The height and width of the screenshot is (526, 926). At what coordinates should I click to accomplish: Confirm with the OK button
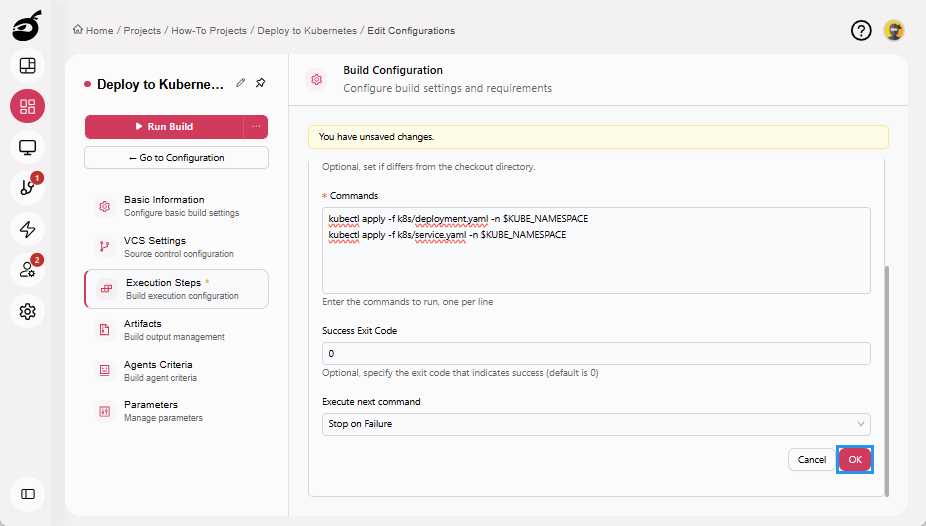[855, 459]
